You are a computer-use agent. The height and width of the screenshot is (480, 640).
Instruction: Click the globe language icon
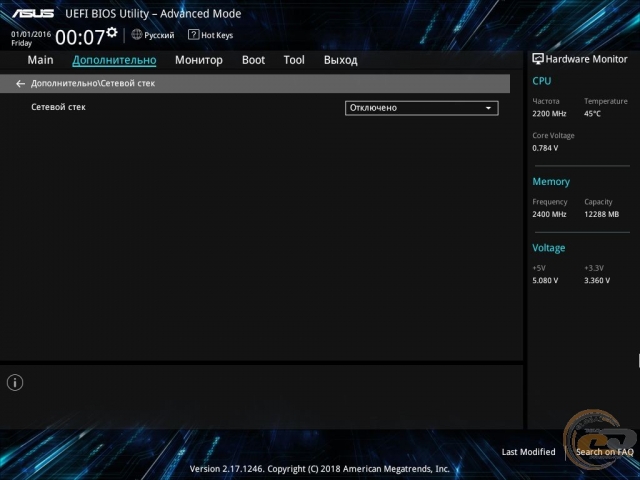pos(137,34)
